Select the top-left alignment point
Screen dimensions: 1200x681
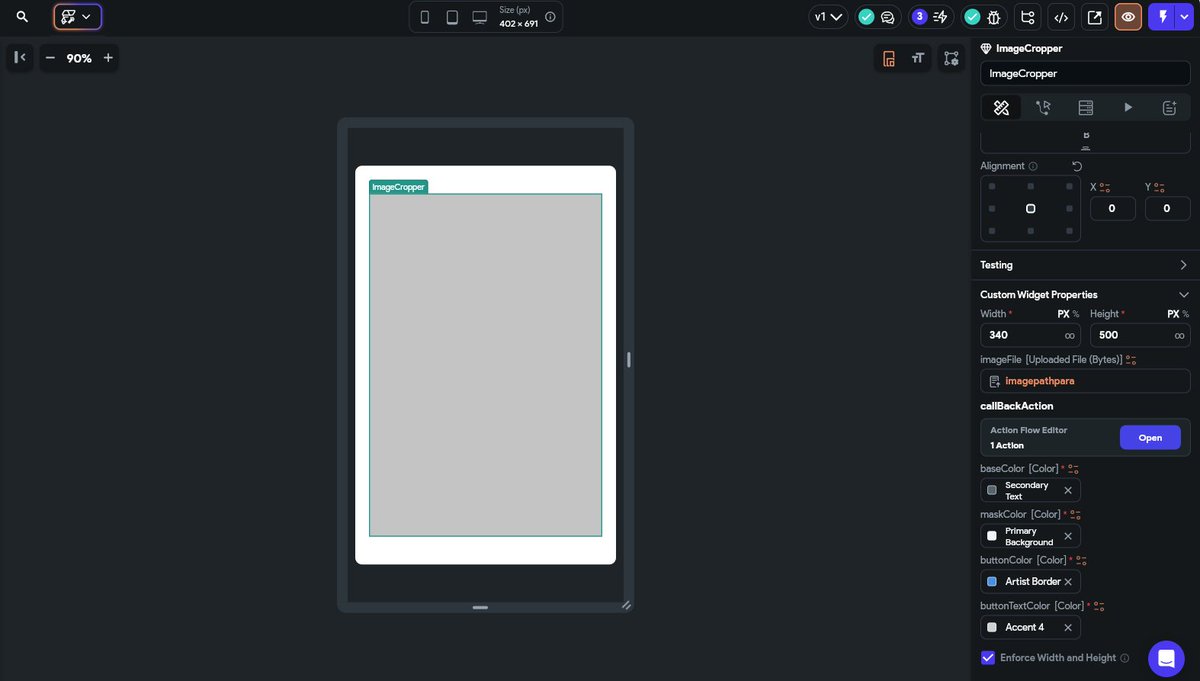992,186
